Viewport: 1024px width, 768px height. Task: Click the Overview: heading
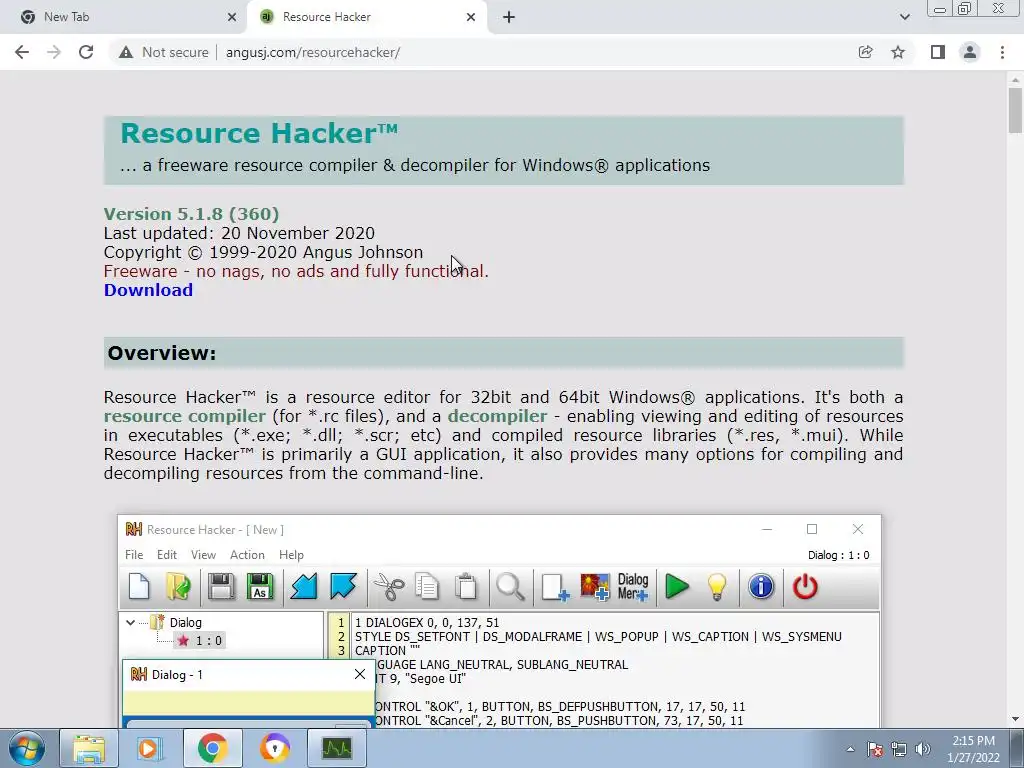[x=161, y=353]
